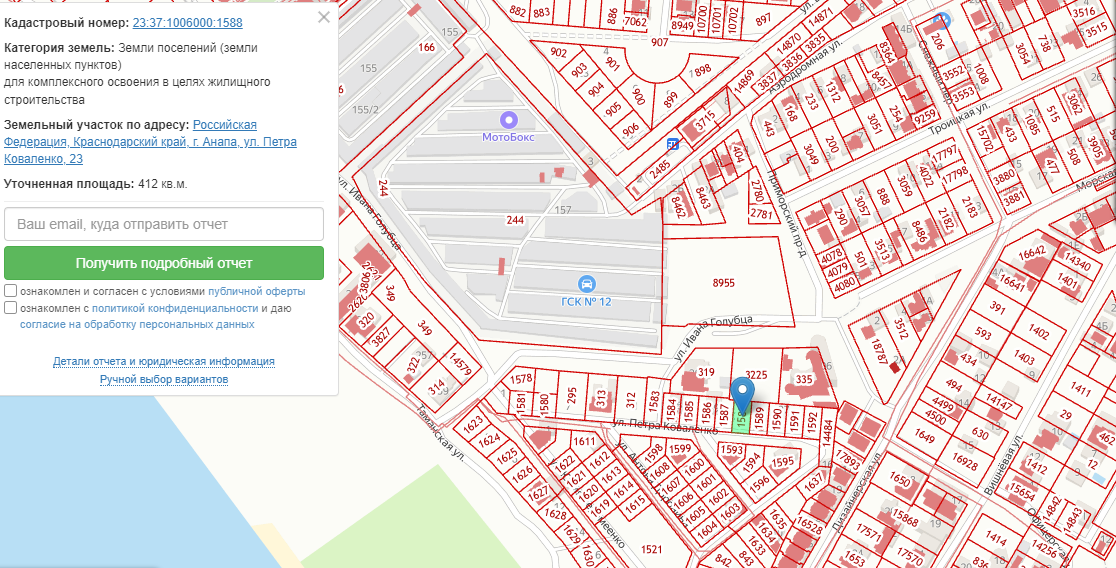Open the публичной оферты link
This screenshot has width=1116, height=568.
point(256,291)
